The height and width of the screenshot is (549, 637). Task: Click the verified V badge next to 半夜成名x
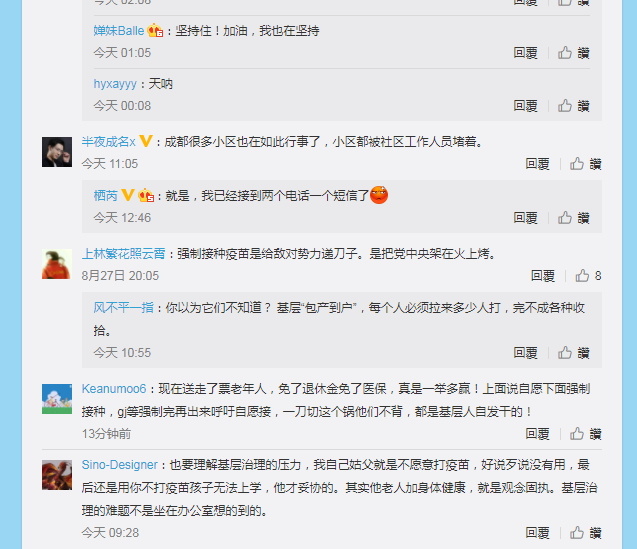pyautogui.click(x=145, y=141)
